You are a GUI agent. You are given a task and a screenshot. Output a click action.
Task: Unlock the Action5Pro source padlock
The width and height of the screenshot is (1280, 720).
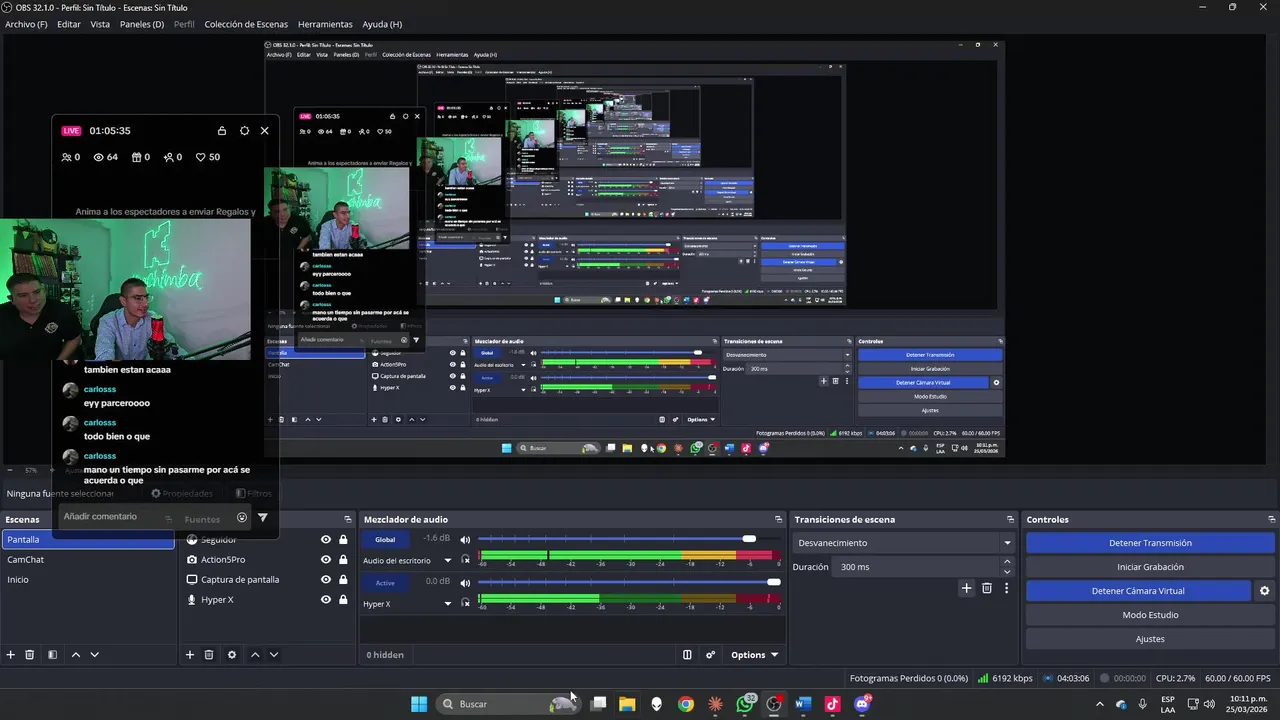click(343, 560)
